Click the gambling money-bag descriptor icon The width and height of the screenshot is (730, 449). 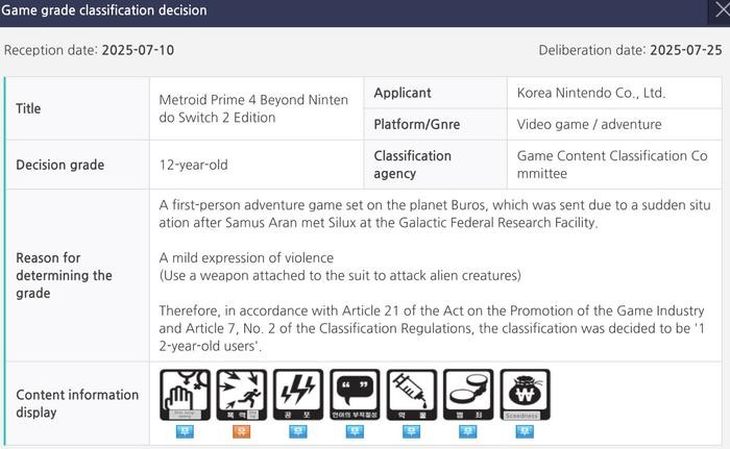[526, 395]
